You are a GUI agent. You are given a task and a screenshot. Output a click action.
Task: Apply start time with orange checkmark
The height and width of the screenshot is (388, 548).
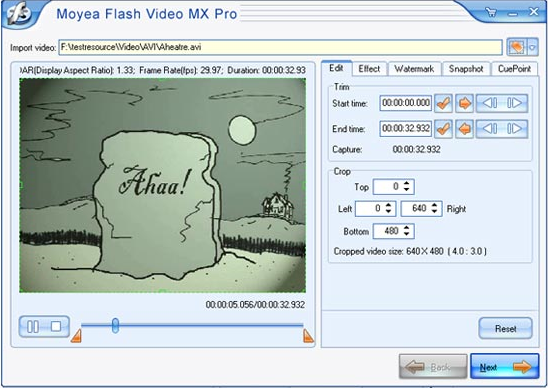[x=444, y=103]
